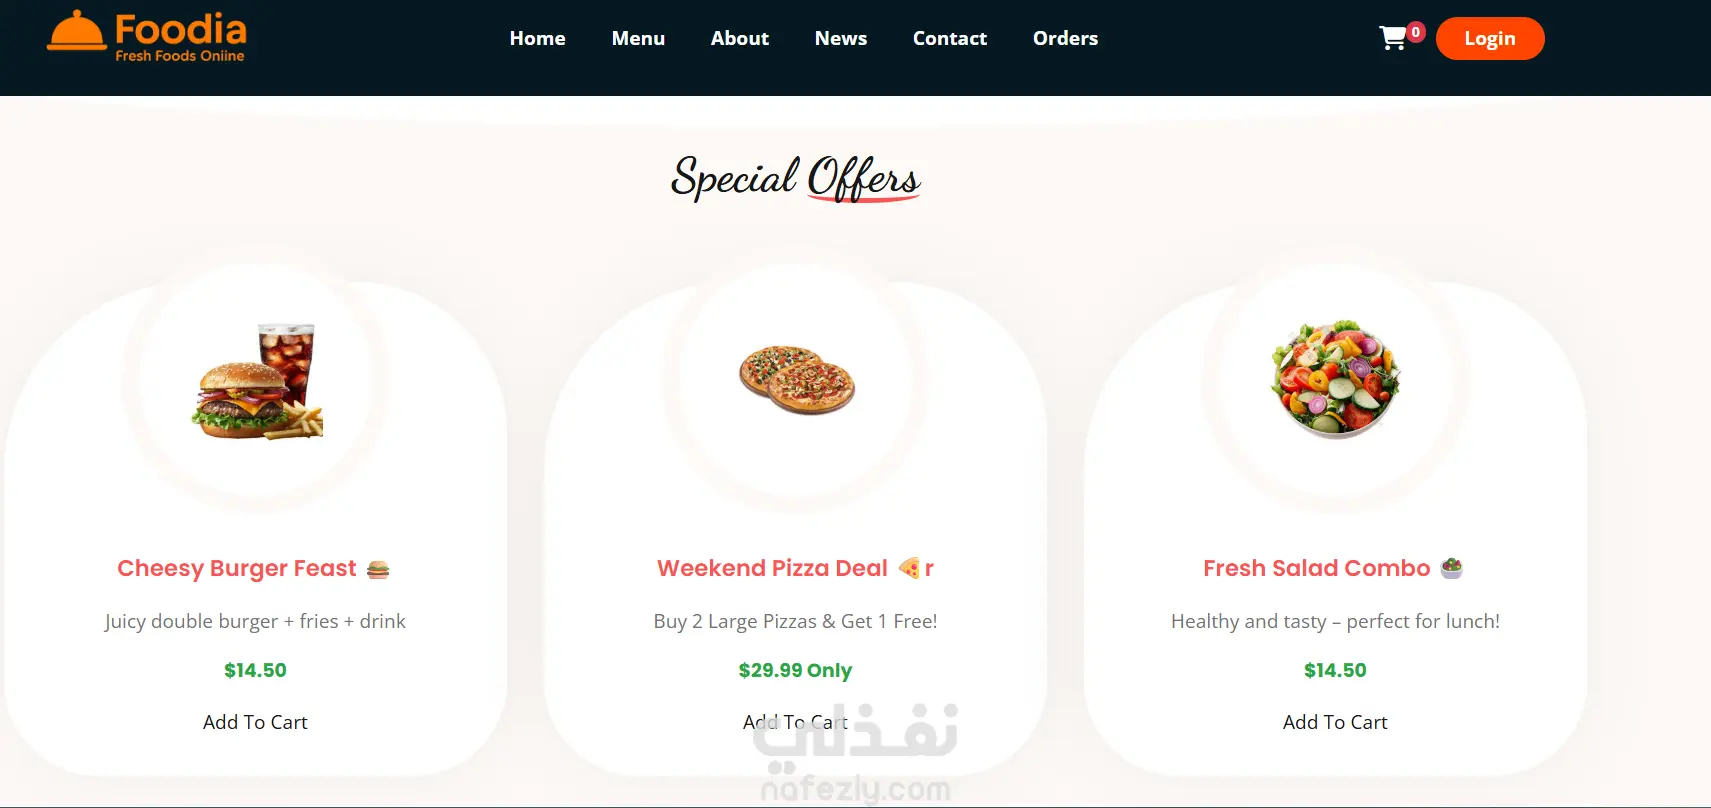
Task: Open the shopping cart icon
Action: tap(1392, 38)
